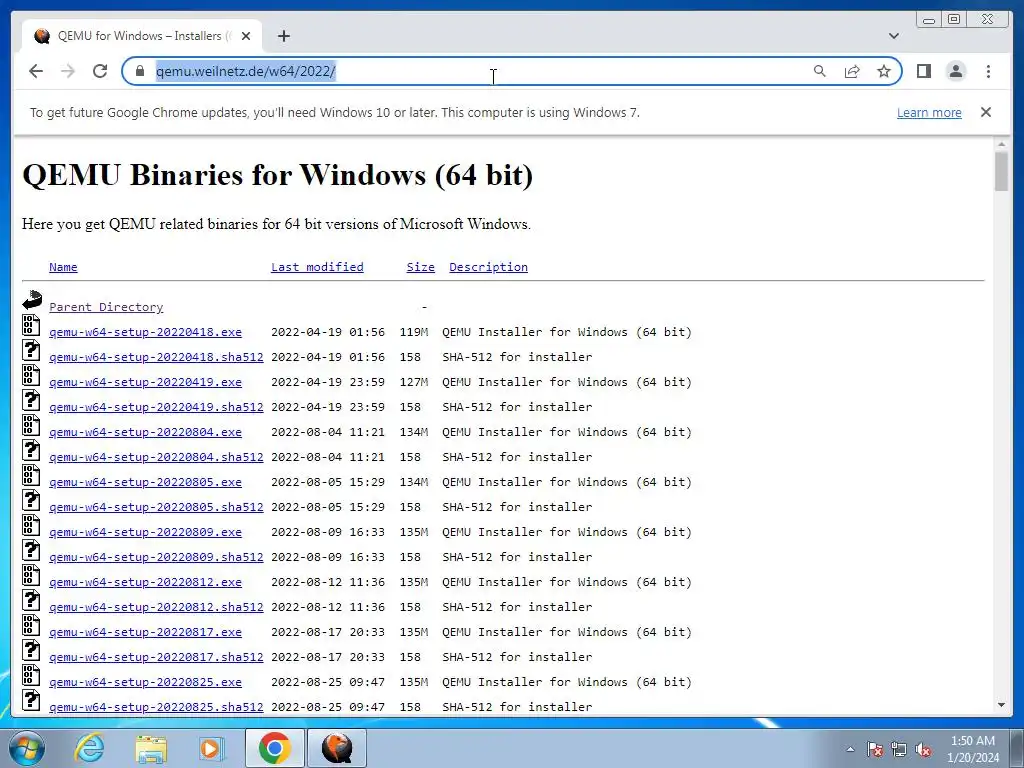1024x768 pixels.
Task: Sort listing by Last modified column
Action: pyautogui.click(x=317, y=267)
